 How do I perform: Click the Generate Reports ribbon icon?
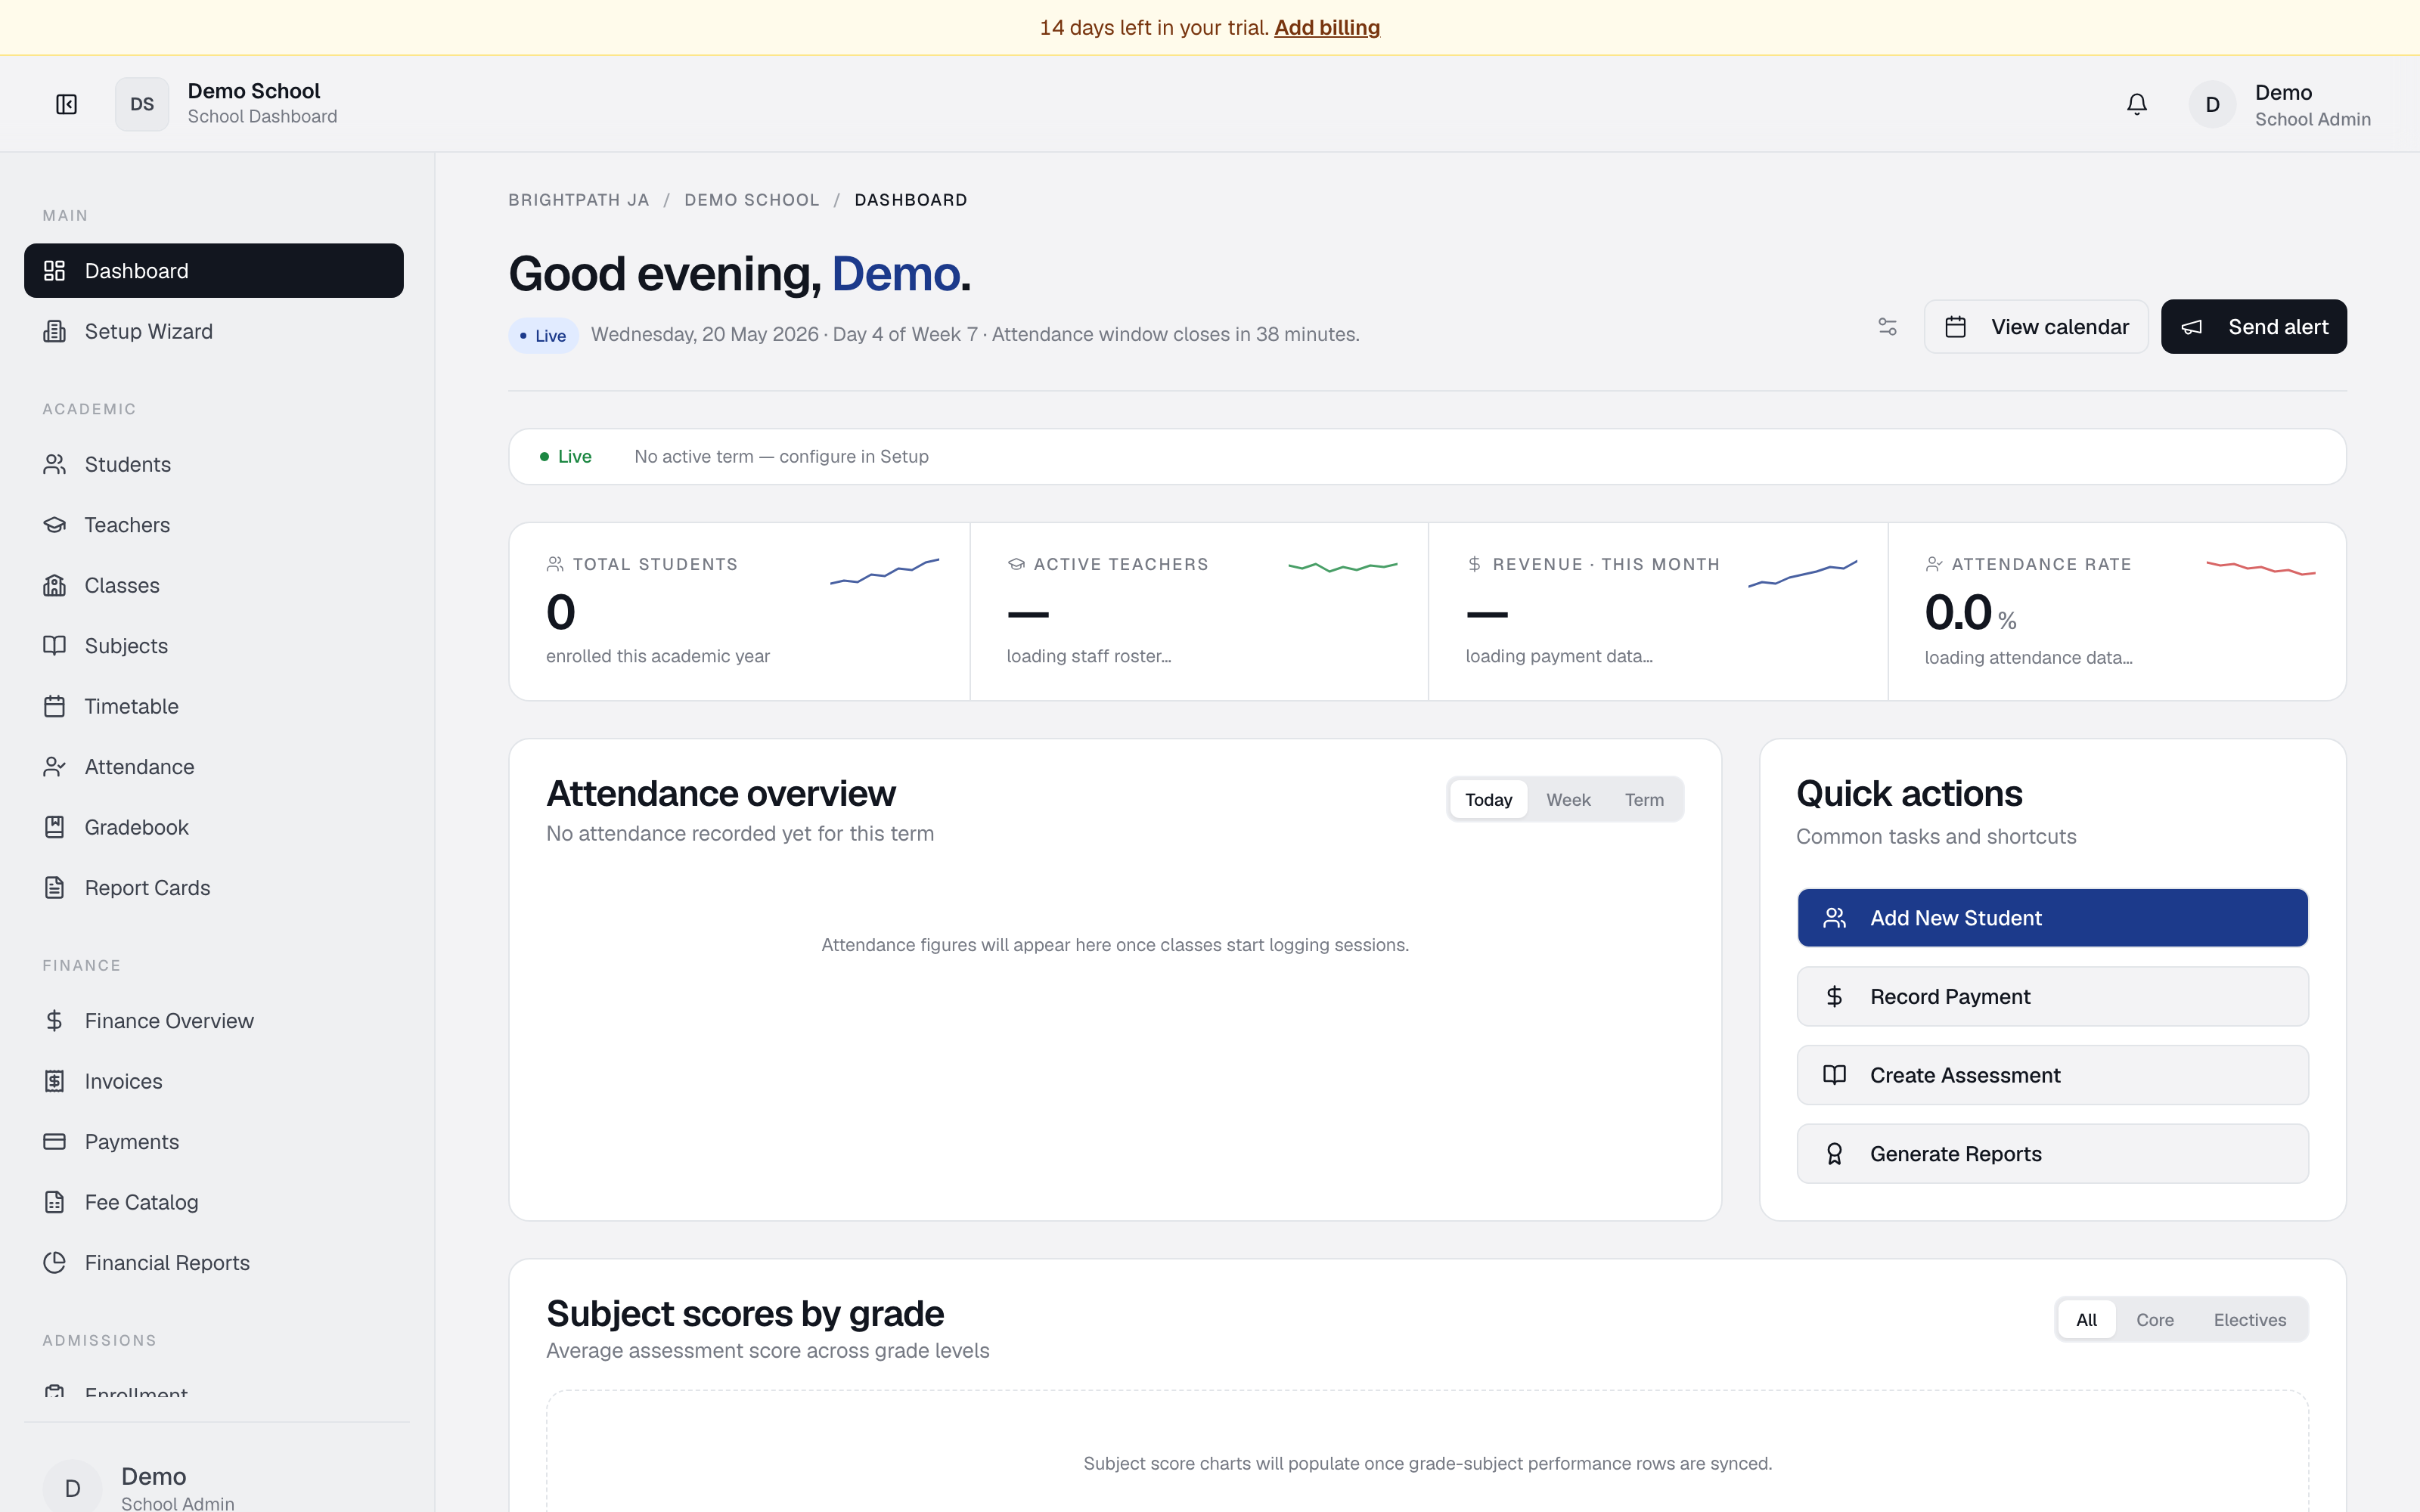[1834, 1154]
